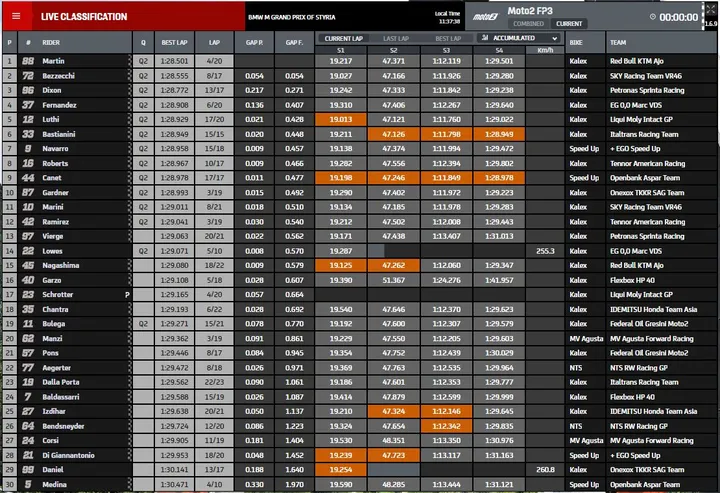Expand the Martin row options handle
Image resolution: width=720 pixels, height=493 pixels.
tap(129, 61)
